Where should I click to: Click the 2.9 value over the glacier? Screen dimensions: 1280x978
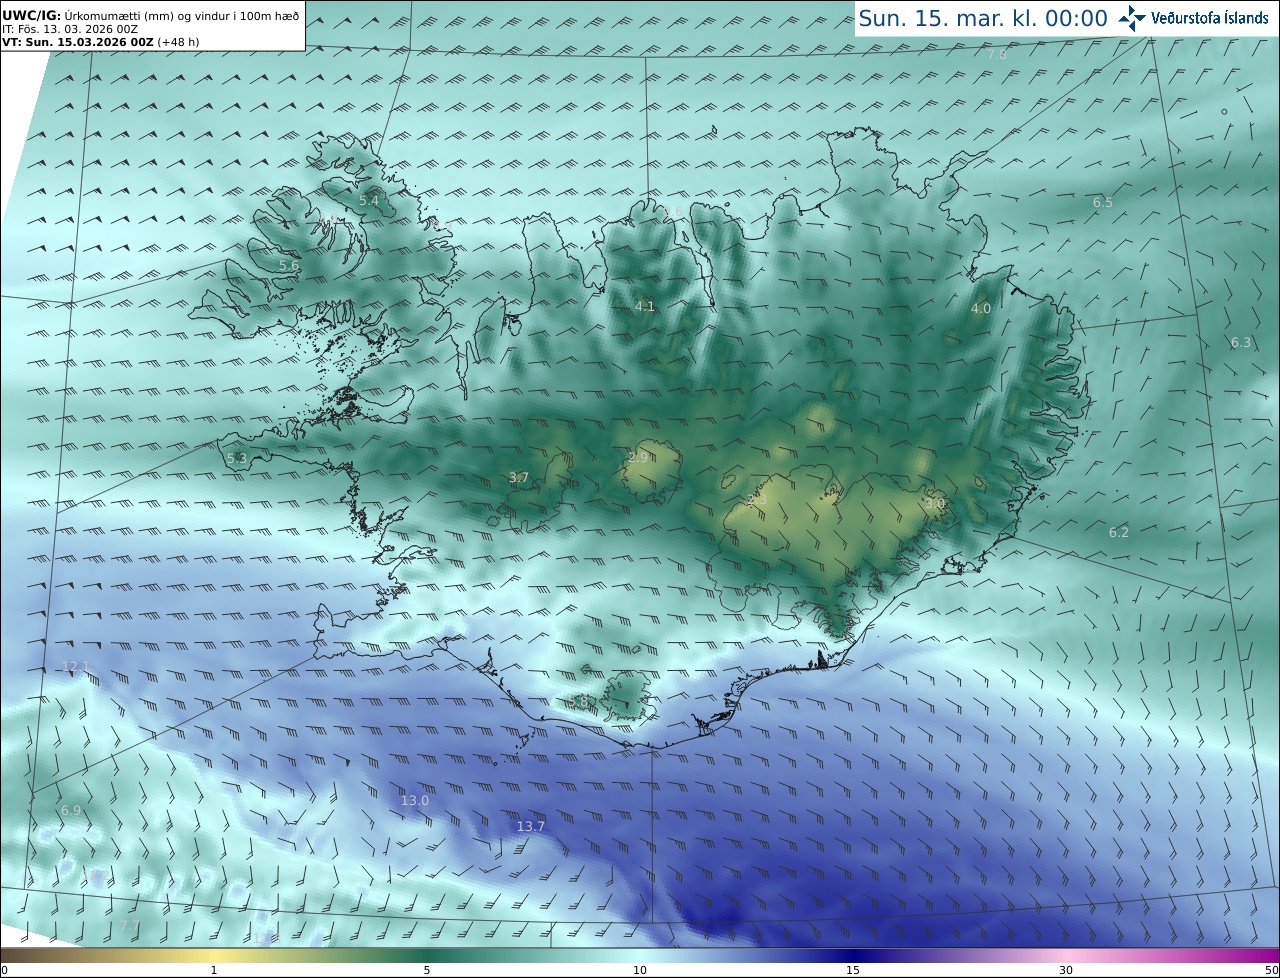[x=638, y=457]
